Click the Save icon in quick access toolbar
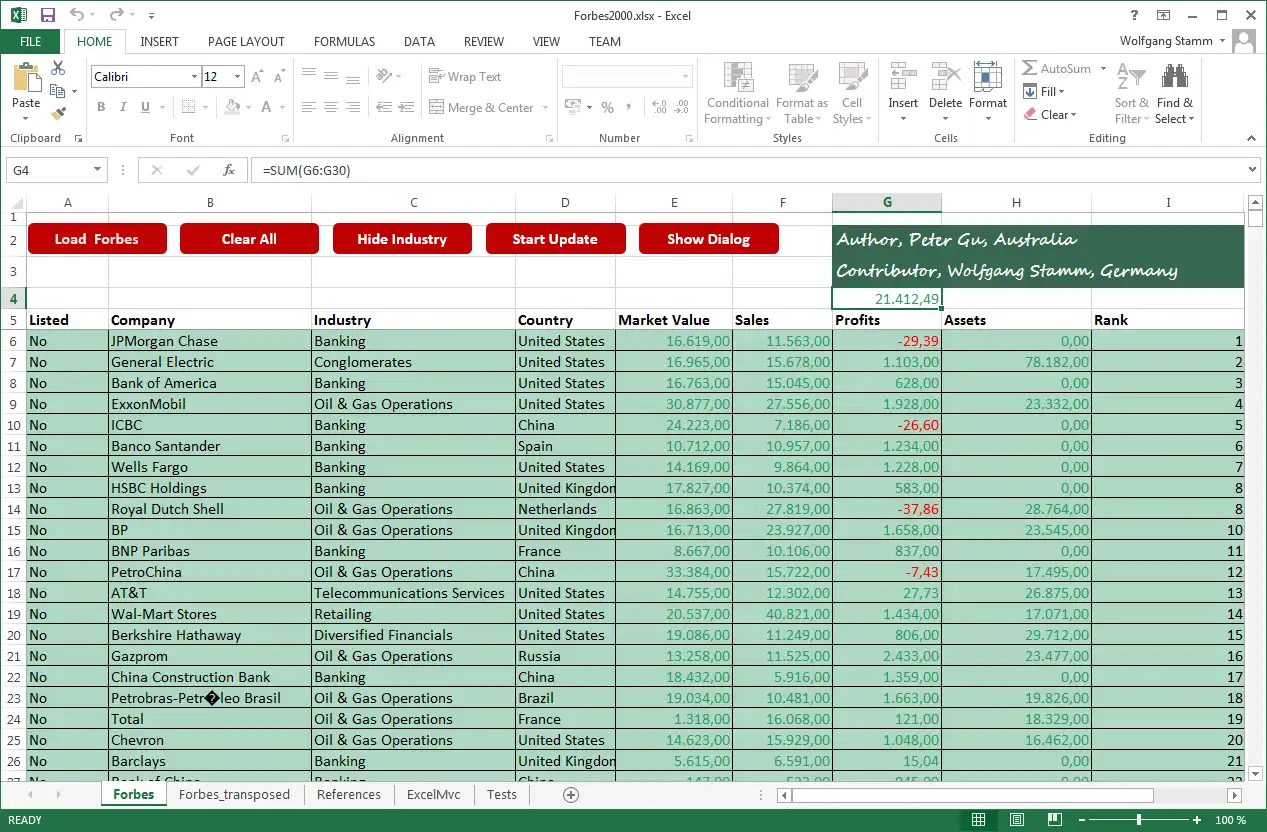1267x832 pixels. pyautogui.click(x=48, y=15)
